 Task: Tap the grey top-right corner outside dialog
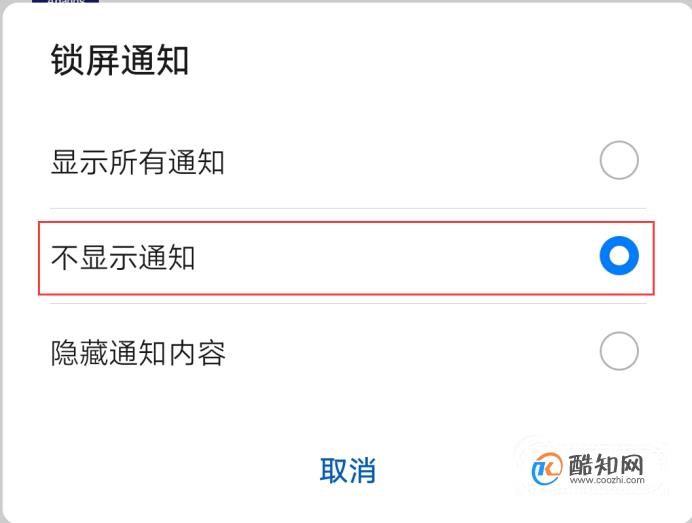pos(688,4)
